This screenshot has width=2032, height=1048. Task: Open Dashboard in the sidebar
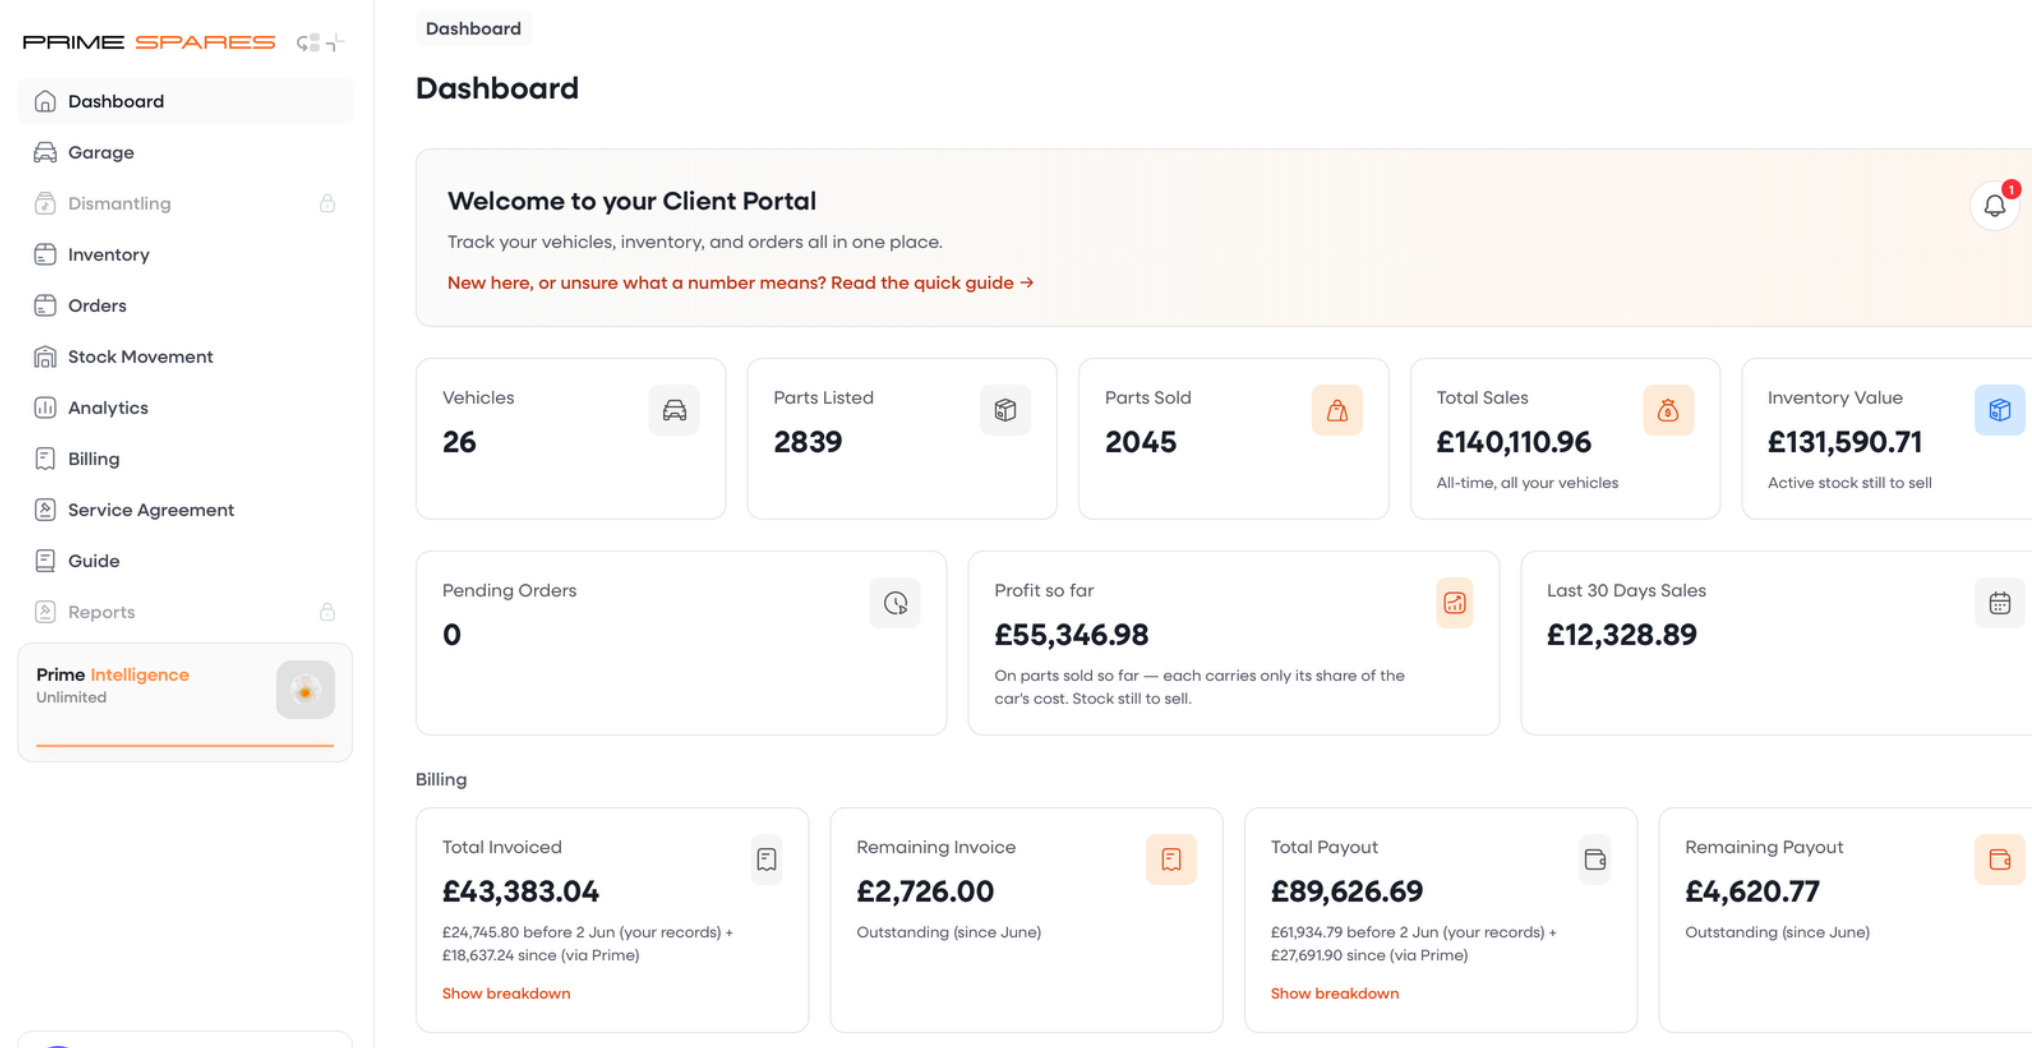[185, 101]
